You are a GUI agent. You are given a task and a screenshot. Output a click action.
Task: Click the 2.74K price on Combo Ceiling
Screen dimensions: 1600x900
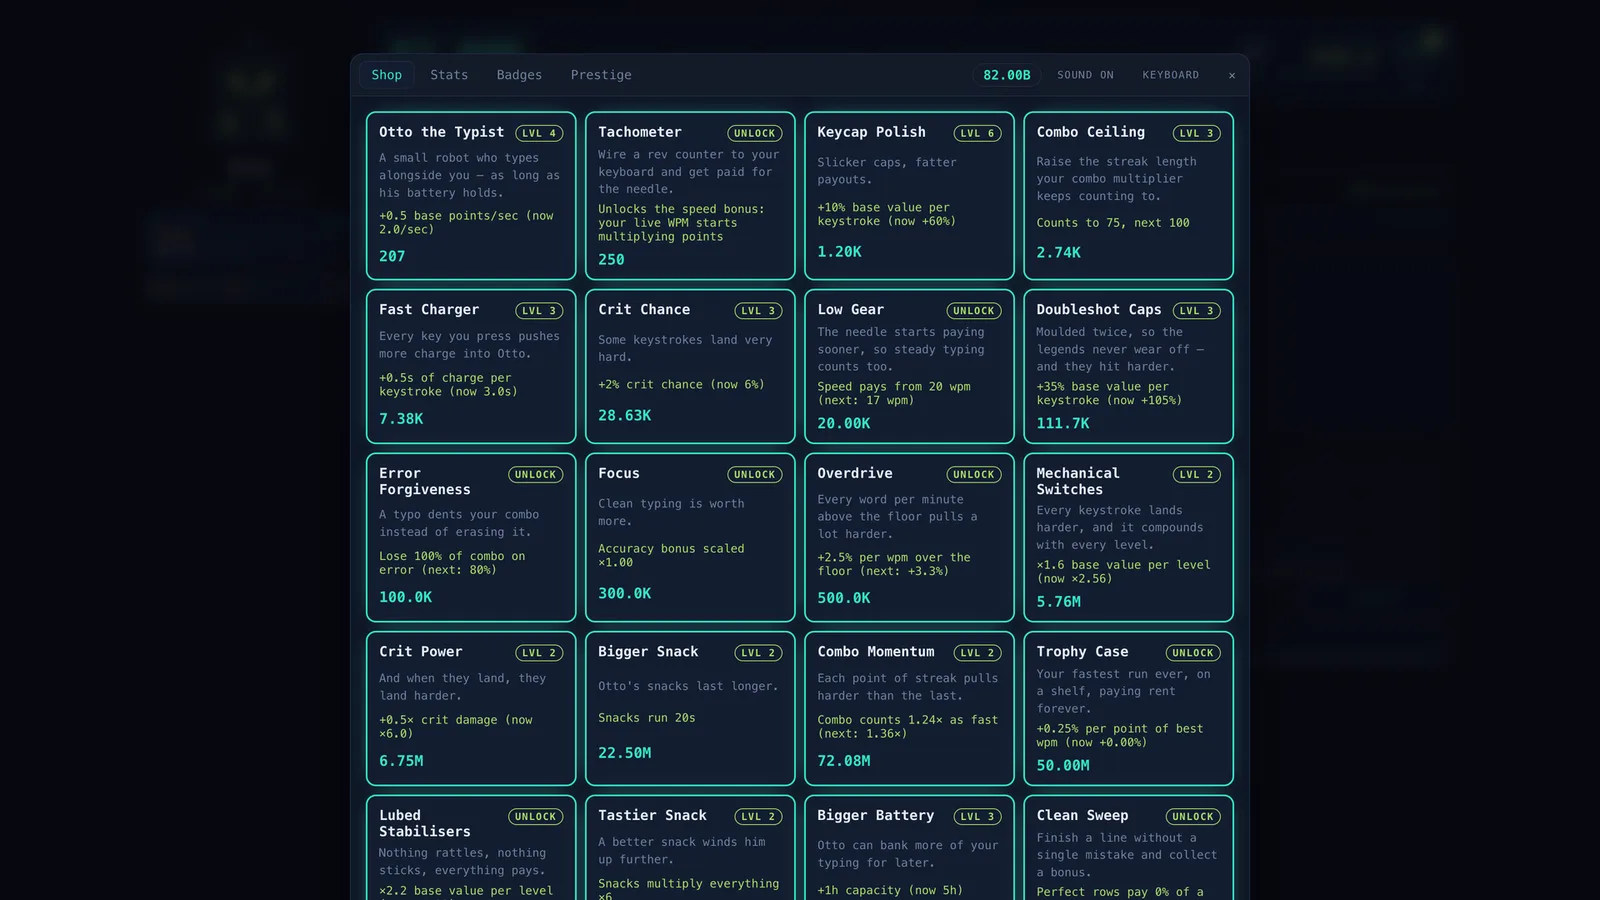1058,253
